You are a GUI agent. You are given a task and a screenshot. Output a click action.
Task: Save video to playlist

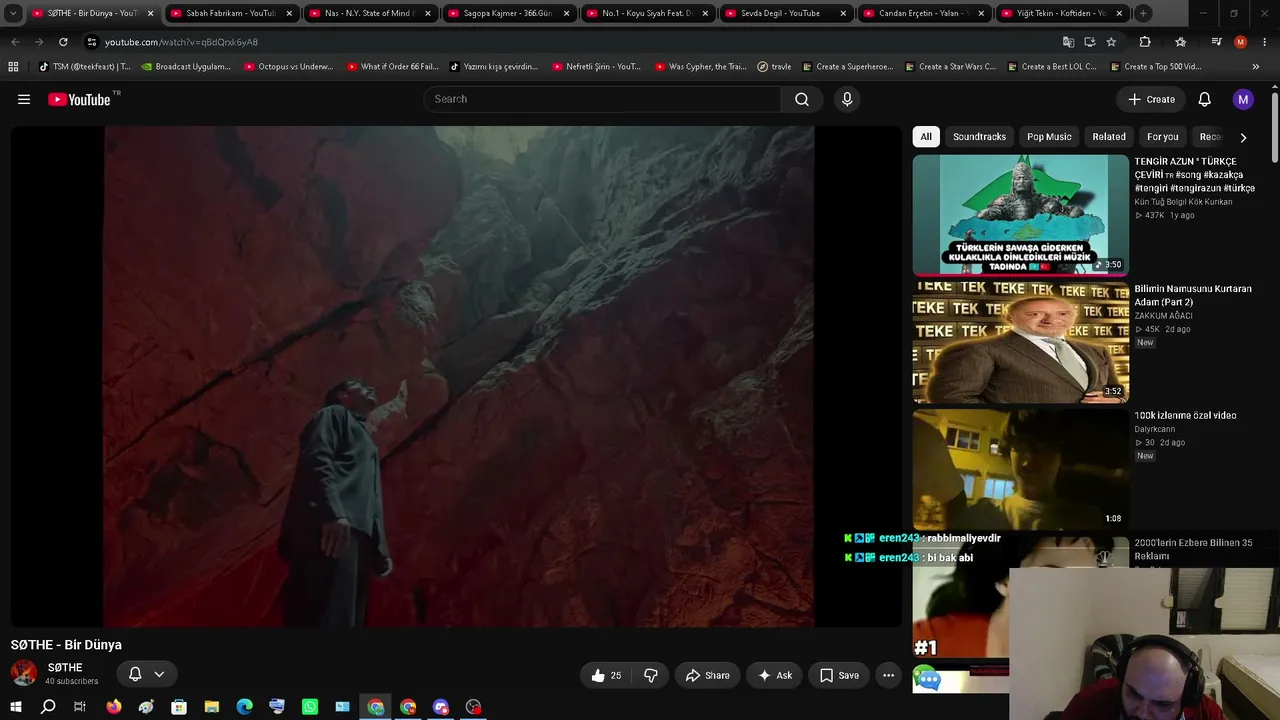point(839,675)
